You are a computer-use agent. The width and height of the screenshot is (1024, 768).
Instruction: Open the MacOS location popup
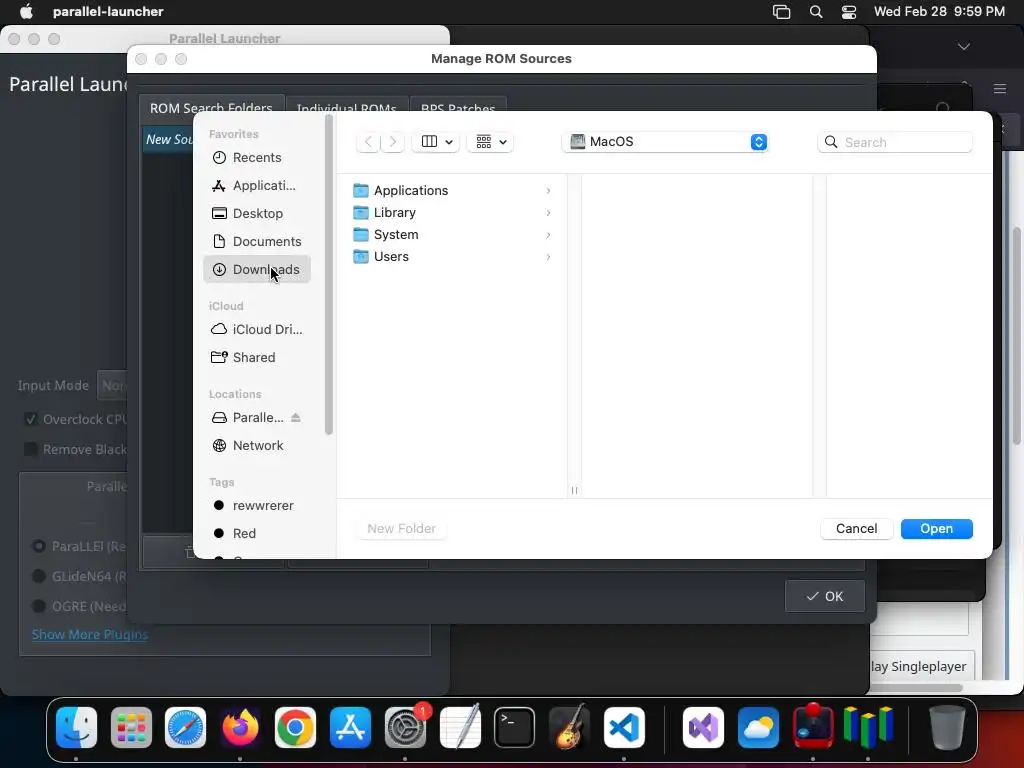point(665,142)
